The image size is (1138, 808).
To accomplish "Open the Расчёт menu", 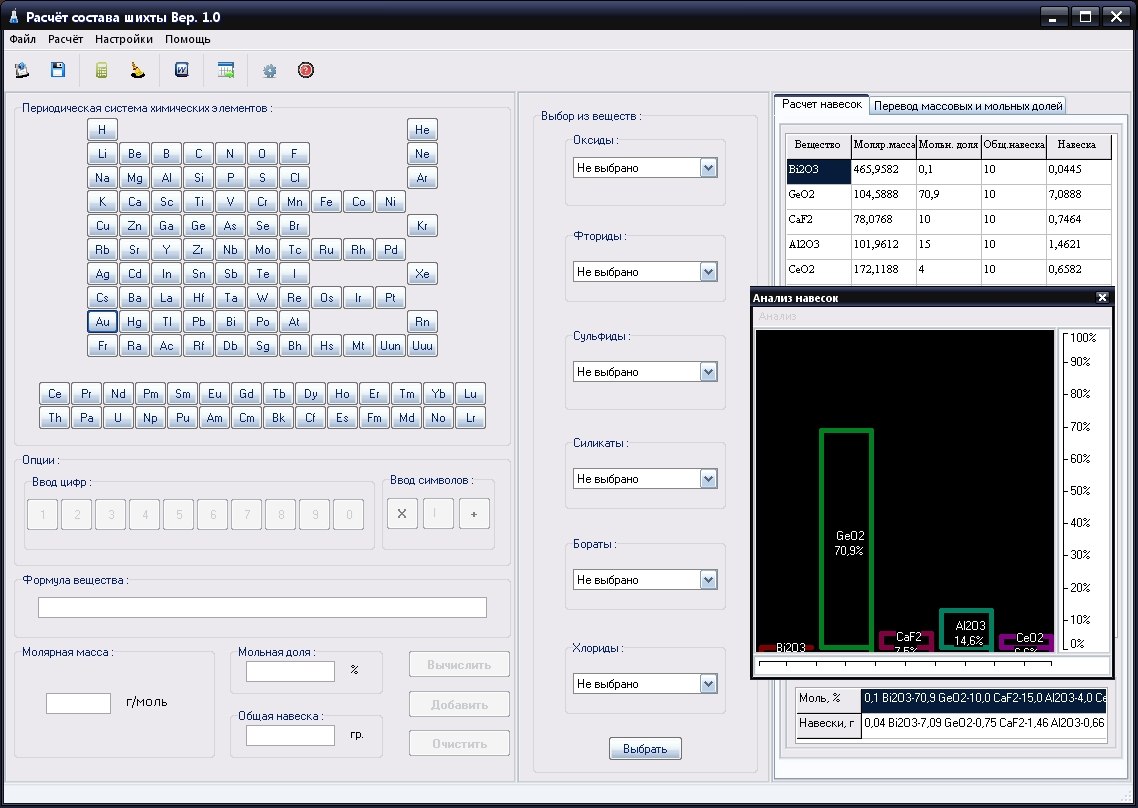I will point(65,39).
